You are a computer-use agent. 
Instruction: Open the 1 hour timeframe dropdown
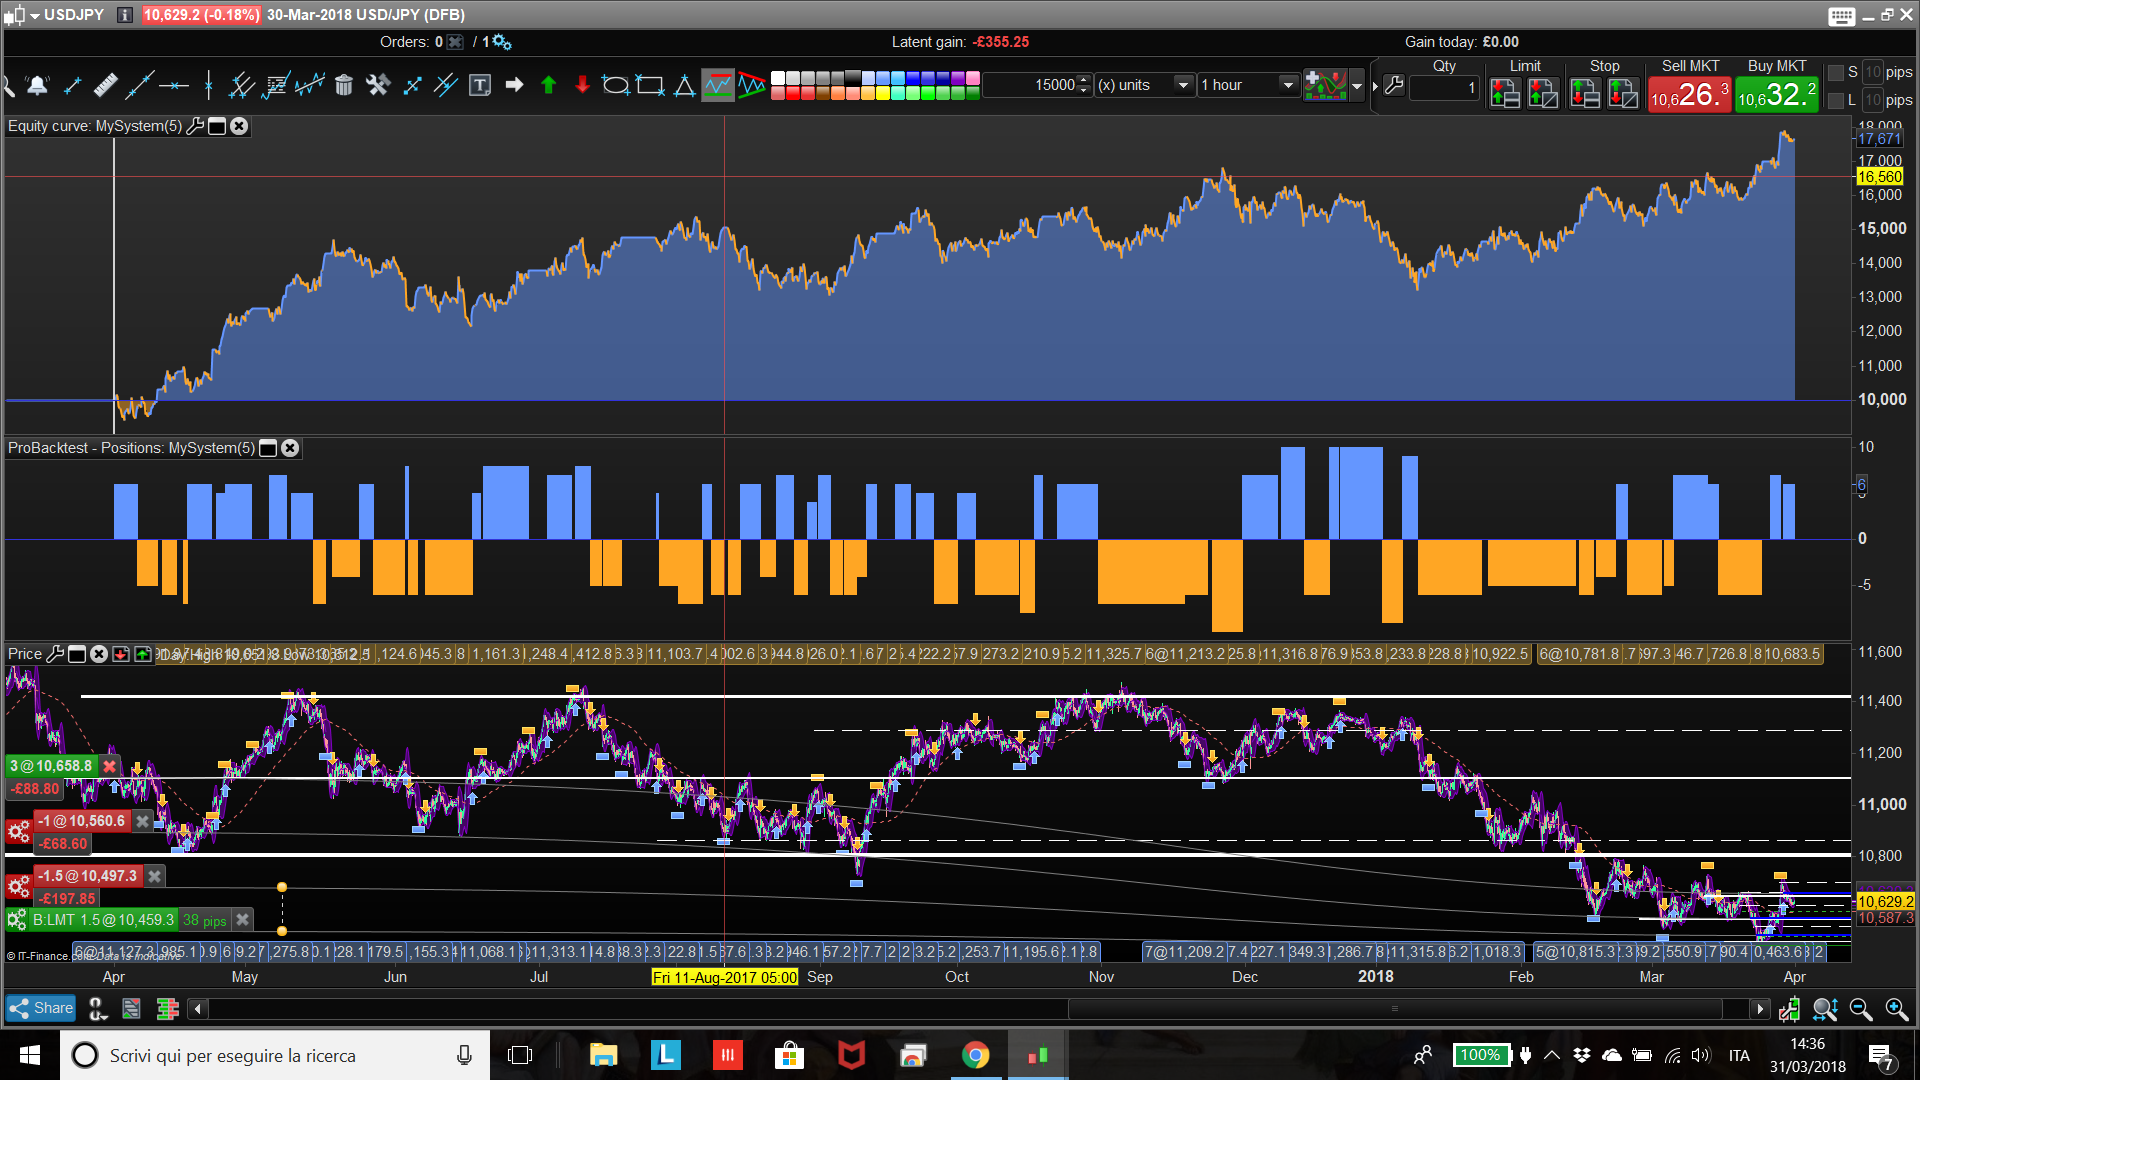coord(1288,85)
